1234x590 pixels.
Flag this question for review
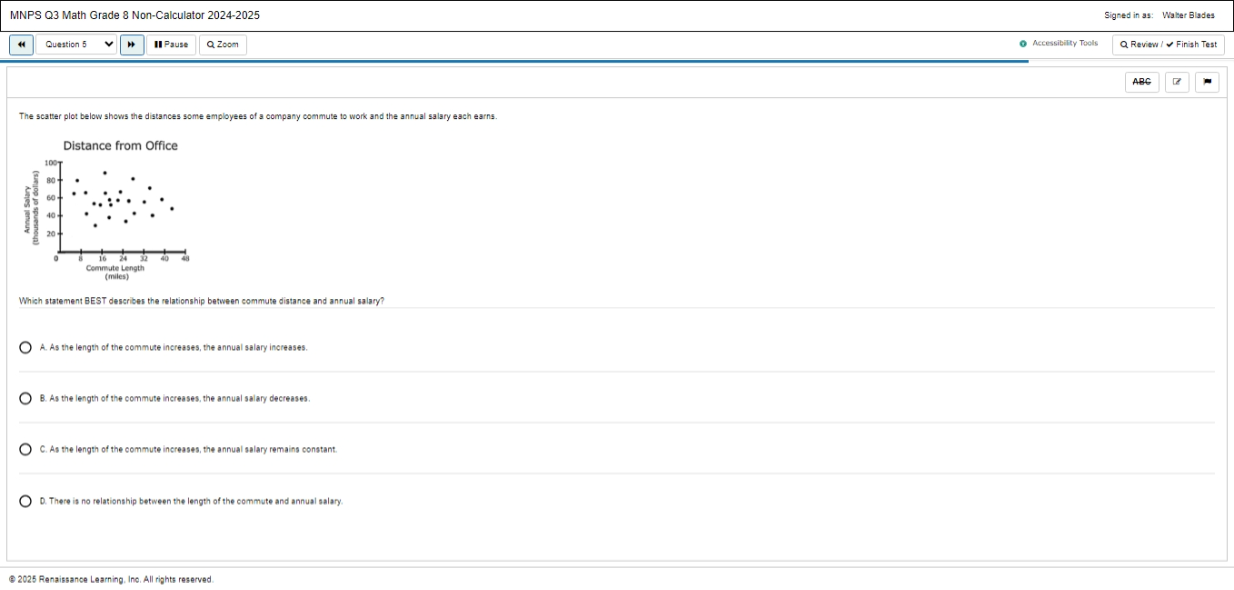[1207, 83]
